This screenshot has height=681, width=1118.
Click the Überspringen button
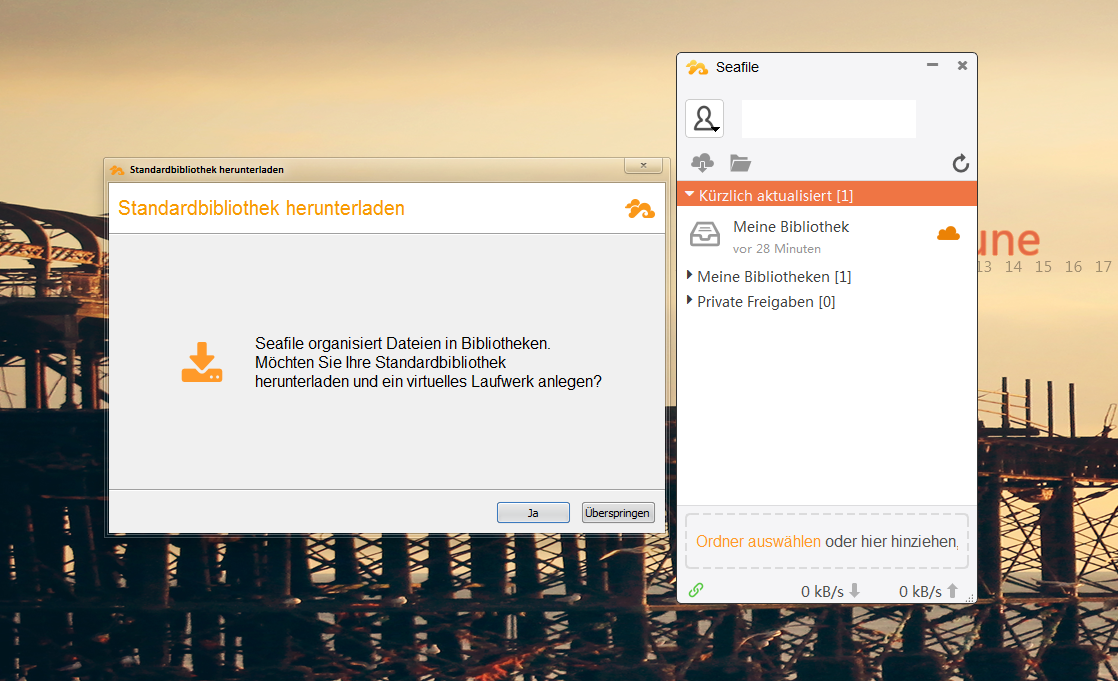[x=617, y=513]
